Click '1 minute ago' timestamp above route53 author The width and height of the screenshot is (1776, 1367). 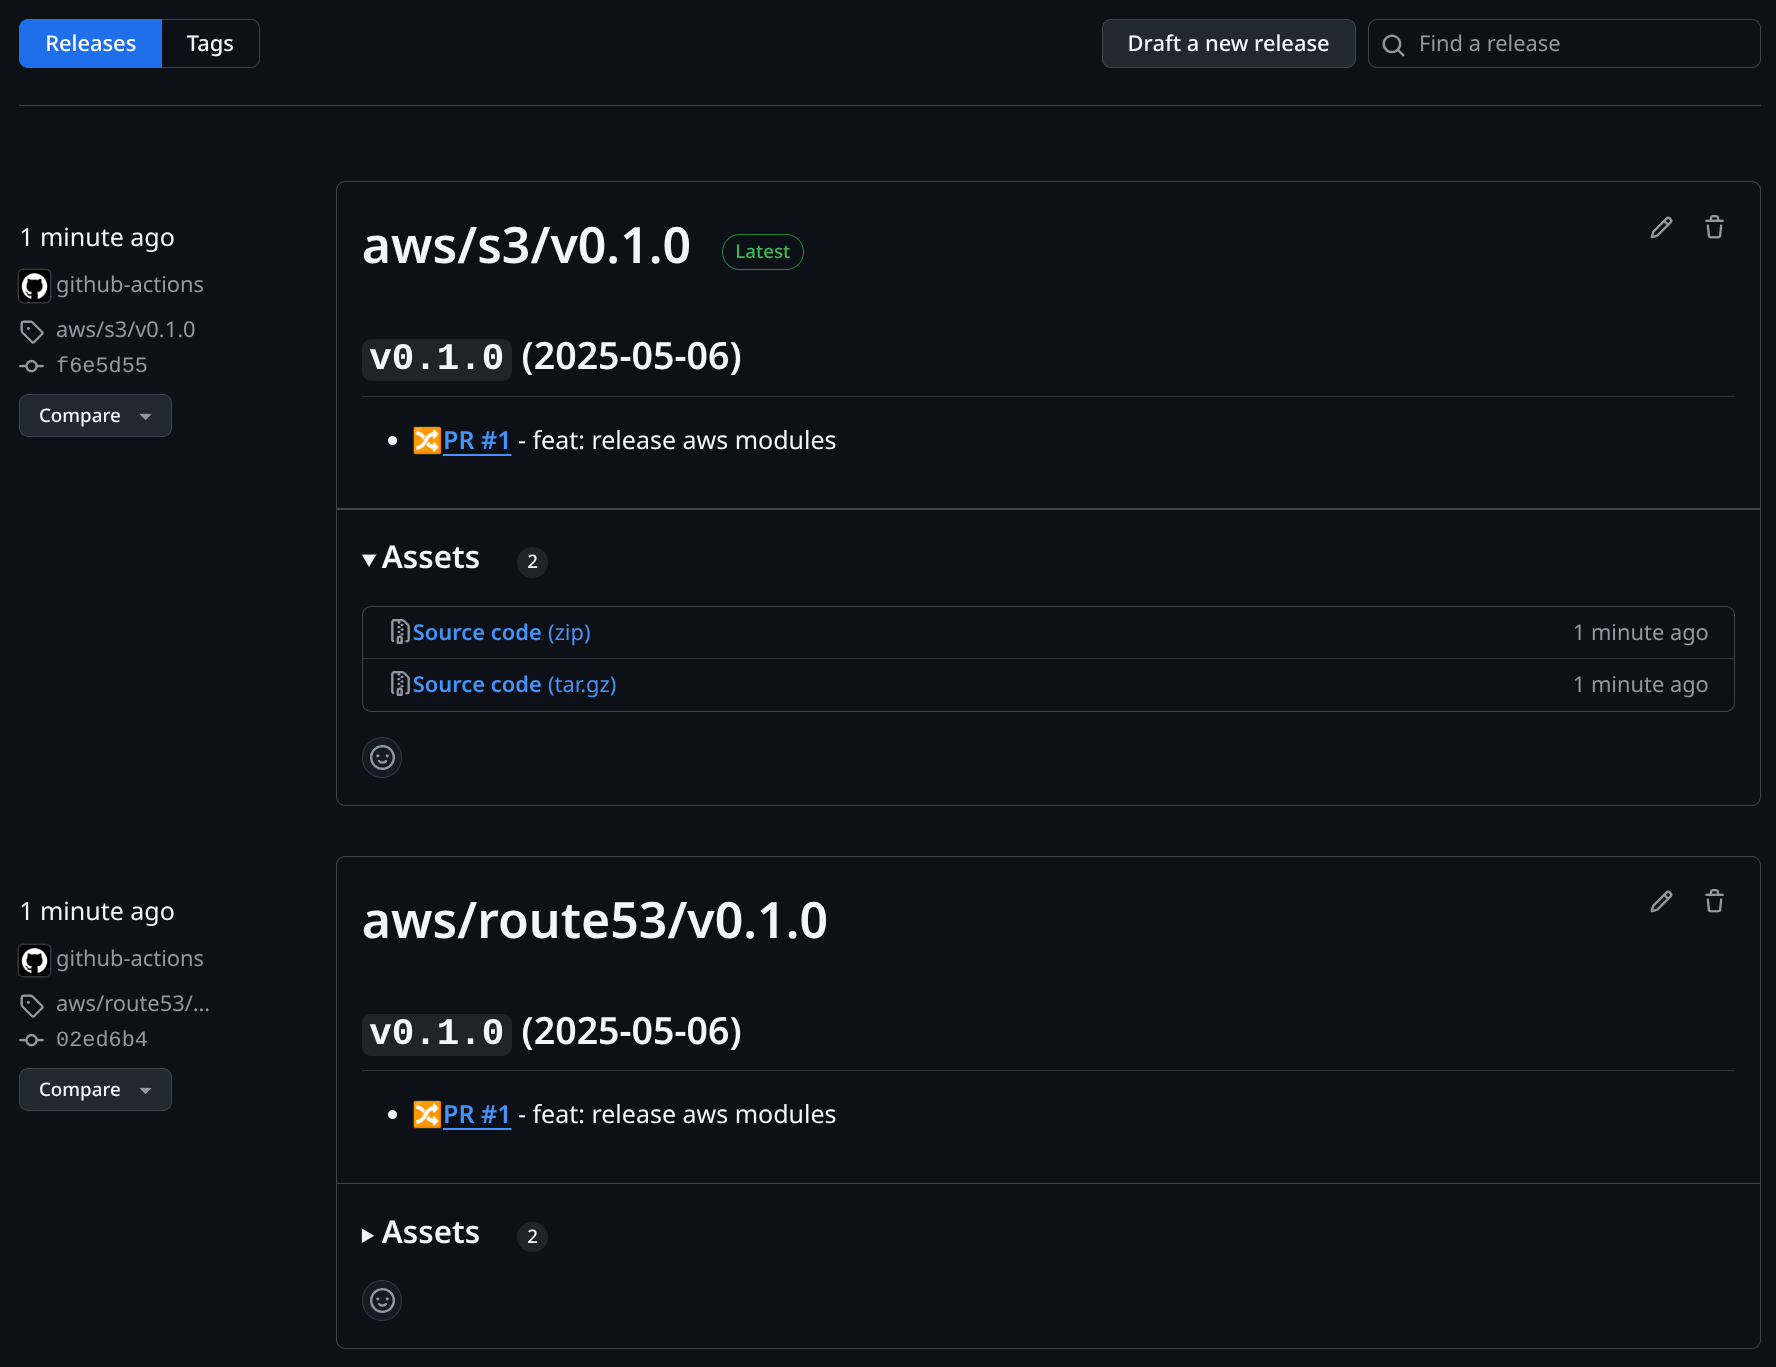point(97,912)
